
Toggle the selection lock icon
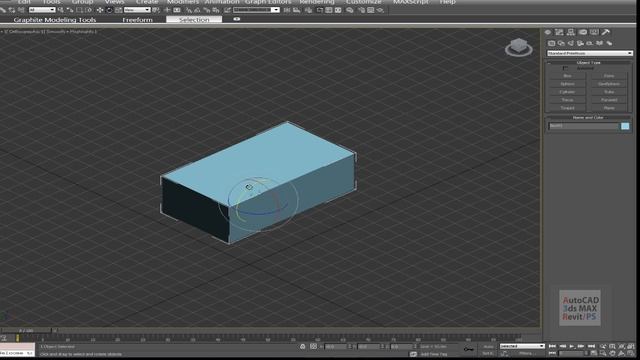point(302,346)
